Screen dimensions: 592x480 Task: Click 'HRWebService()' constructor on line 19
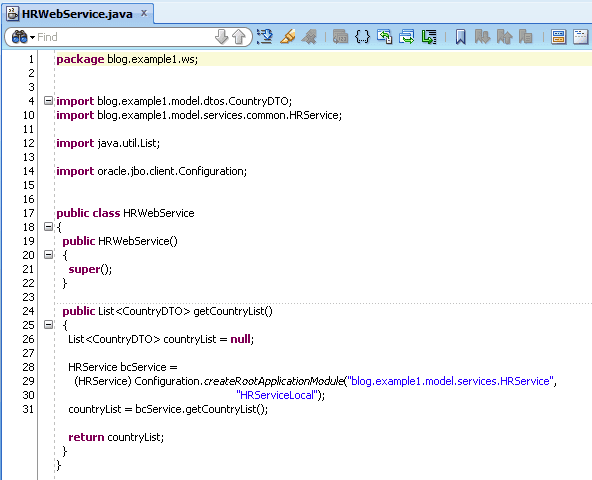click(138, 241)
